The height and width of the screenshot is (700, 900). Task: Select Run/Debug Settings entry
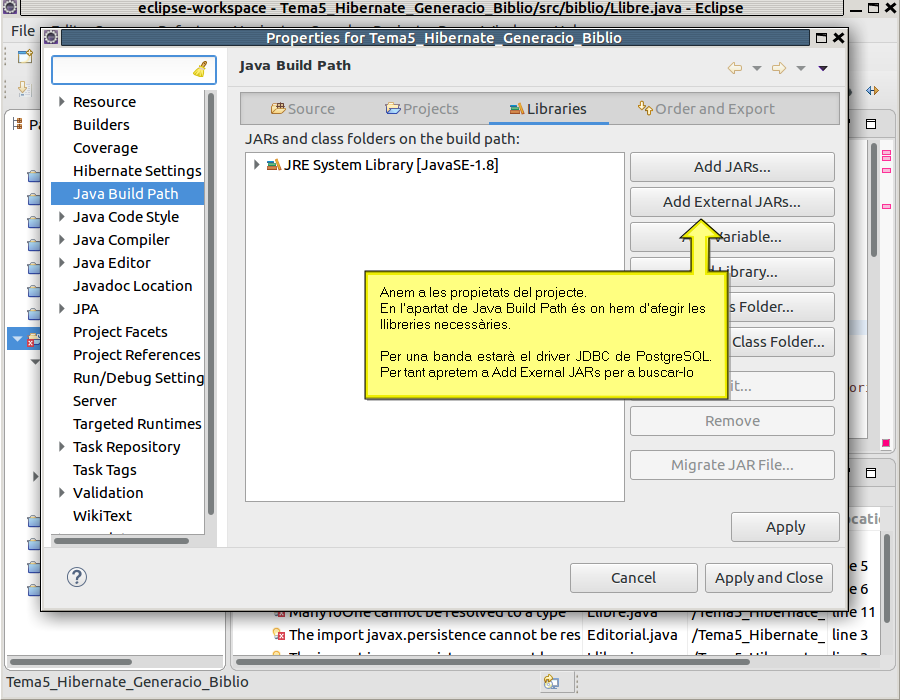138,378
